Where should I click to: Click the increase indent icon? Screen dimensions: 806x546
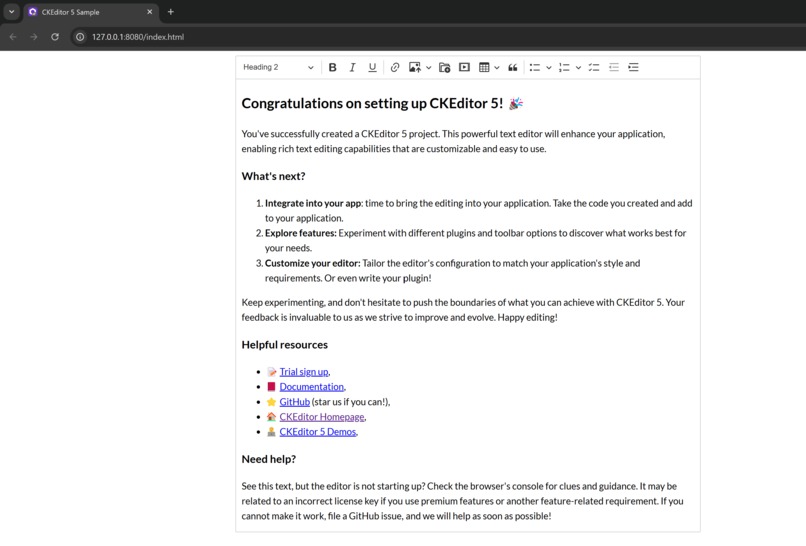[x=633, y=67]
